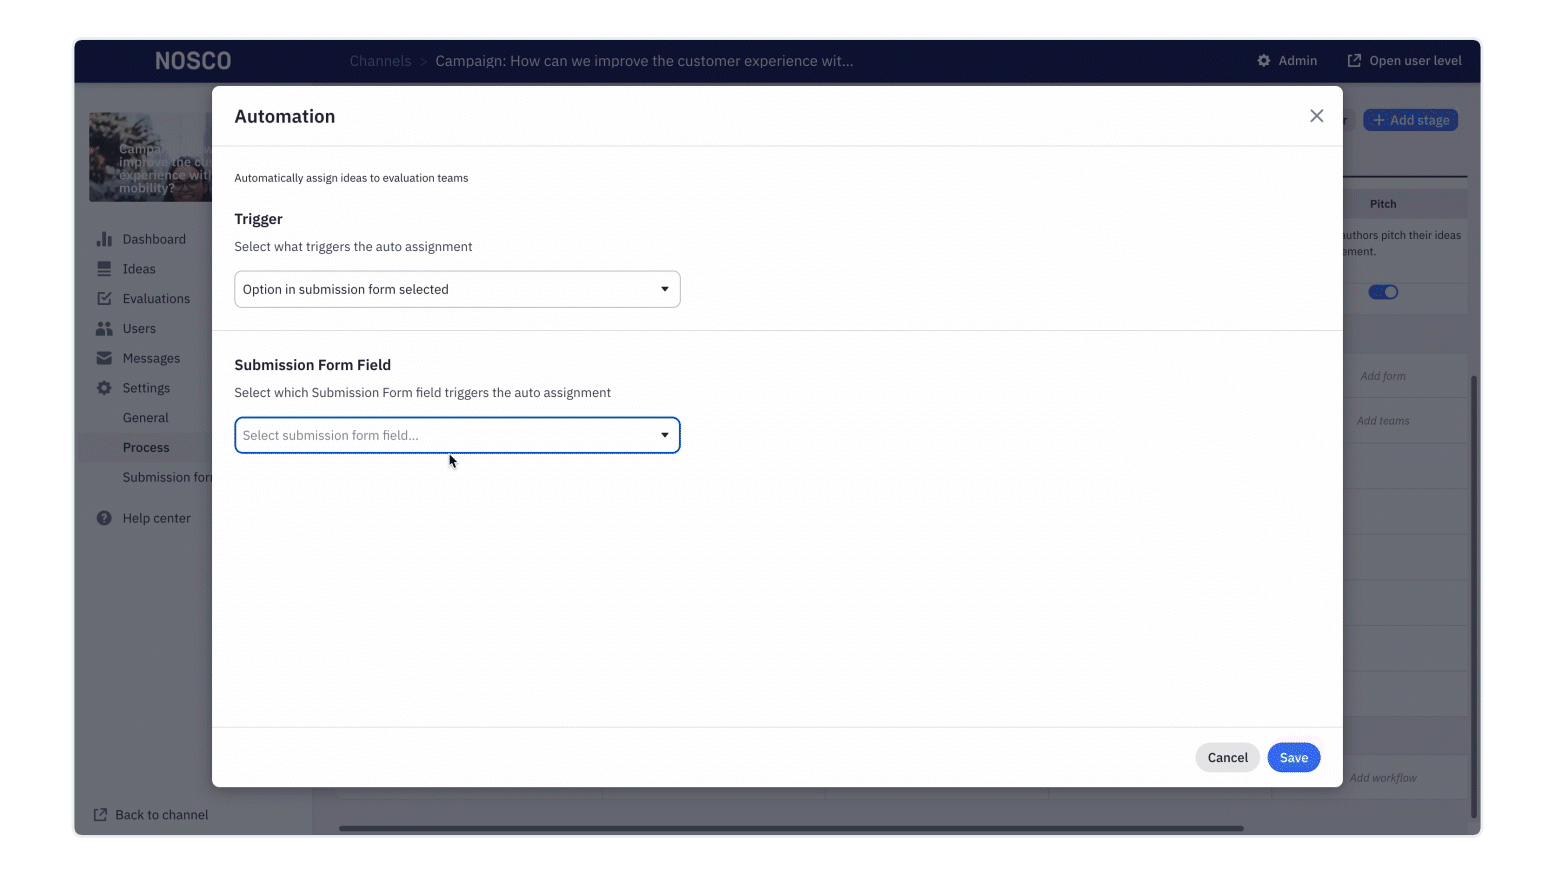
Task: Click the Help center question mark icon
Action: (103, 517)
